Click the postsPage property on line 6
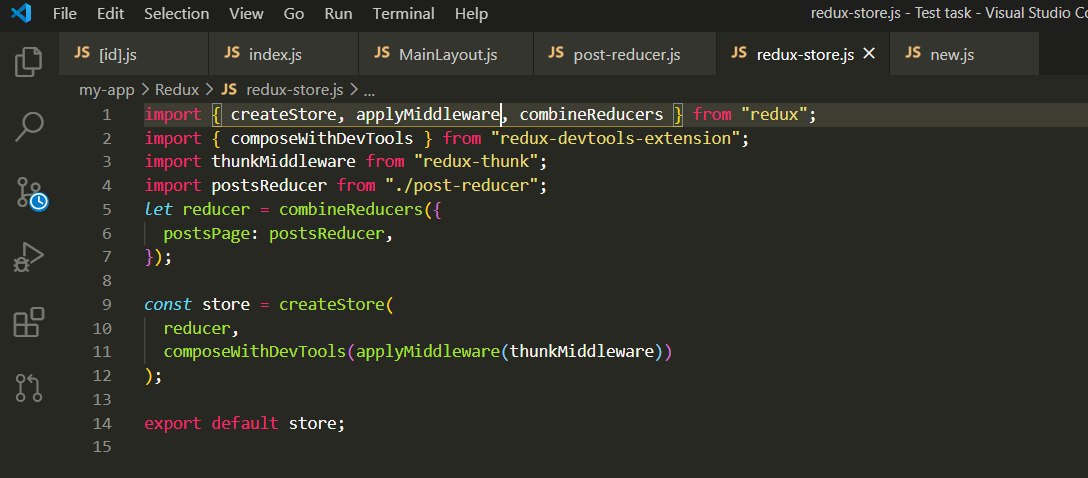This screenshot has height=478, width=1088. [206, 234]
